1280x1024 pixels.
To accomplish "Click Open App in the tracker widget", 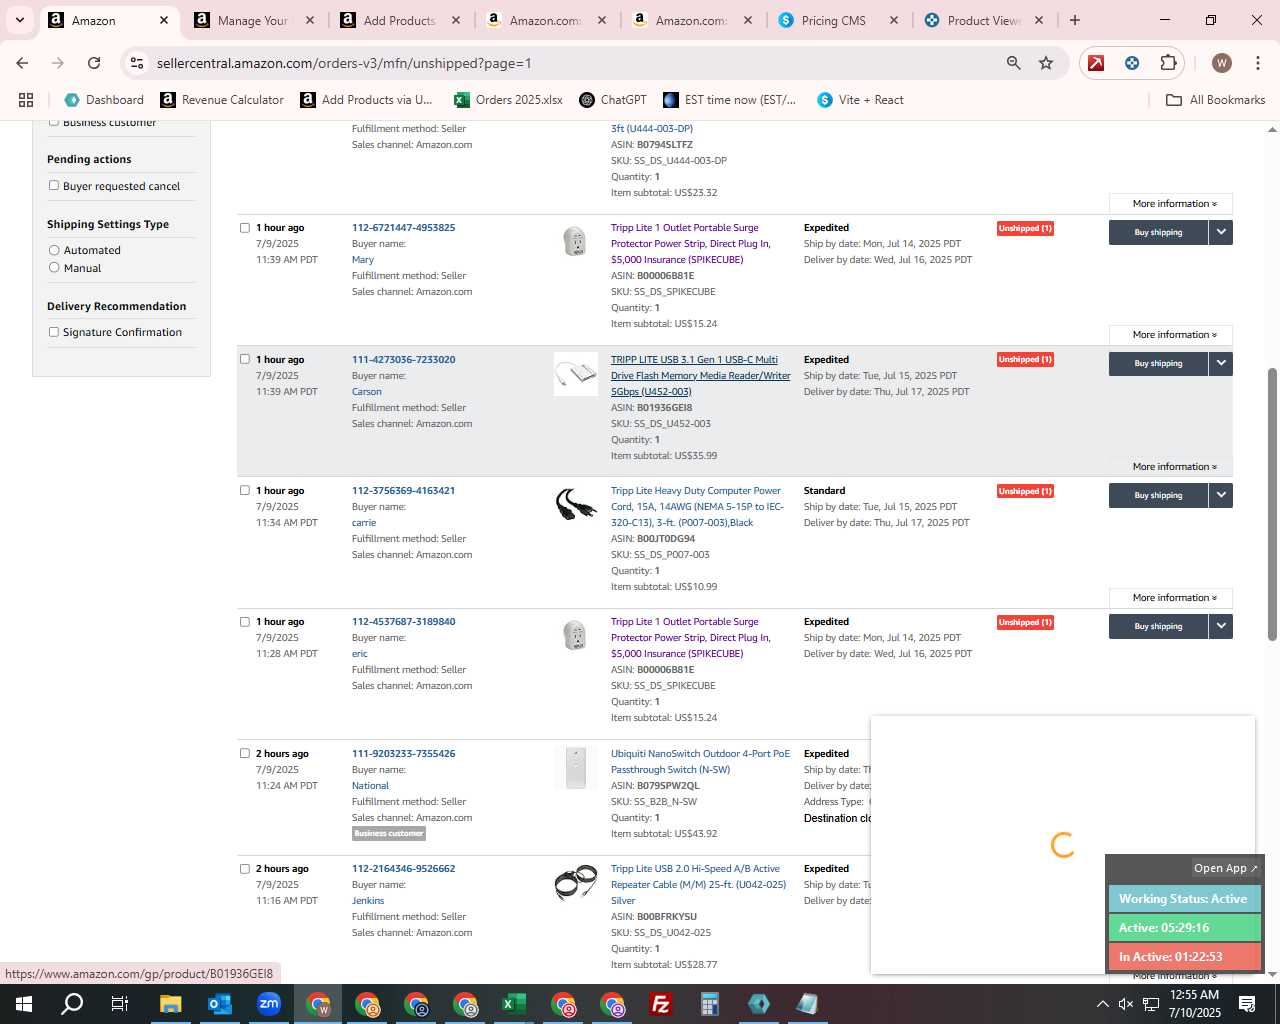I will [1226, 868].
